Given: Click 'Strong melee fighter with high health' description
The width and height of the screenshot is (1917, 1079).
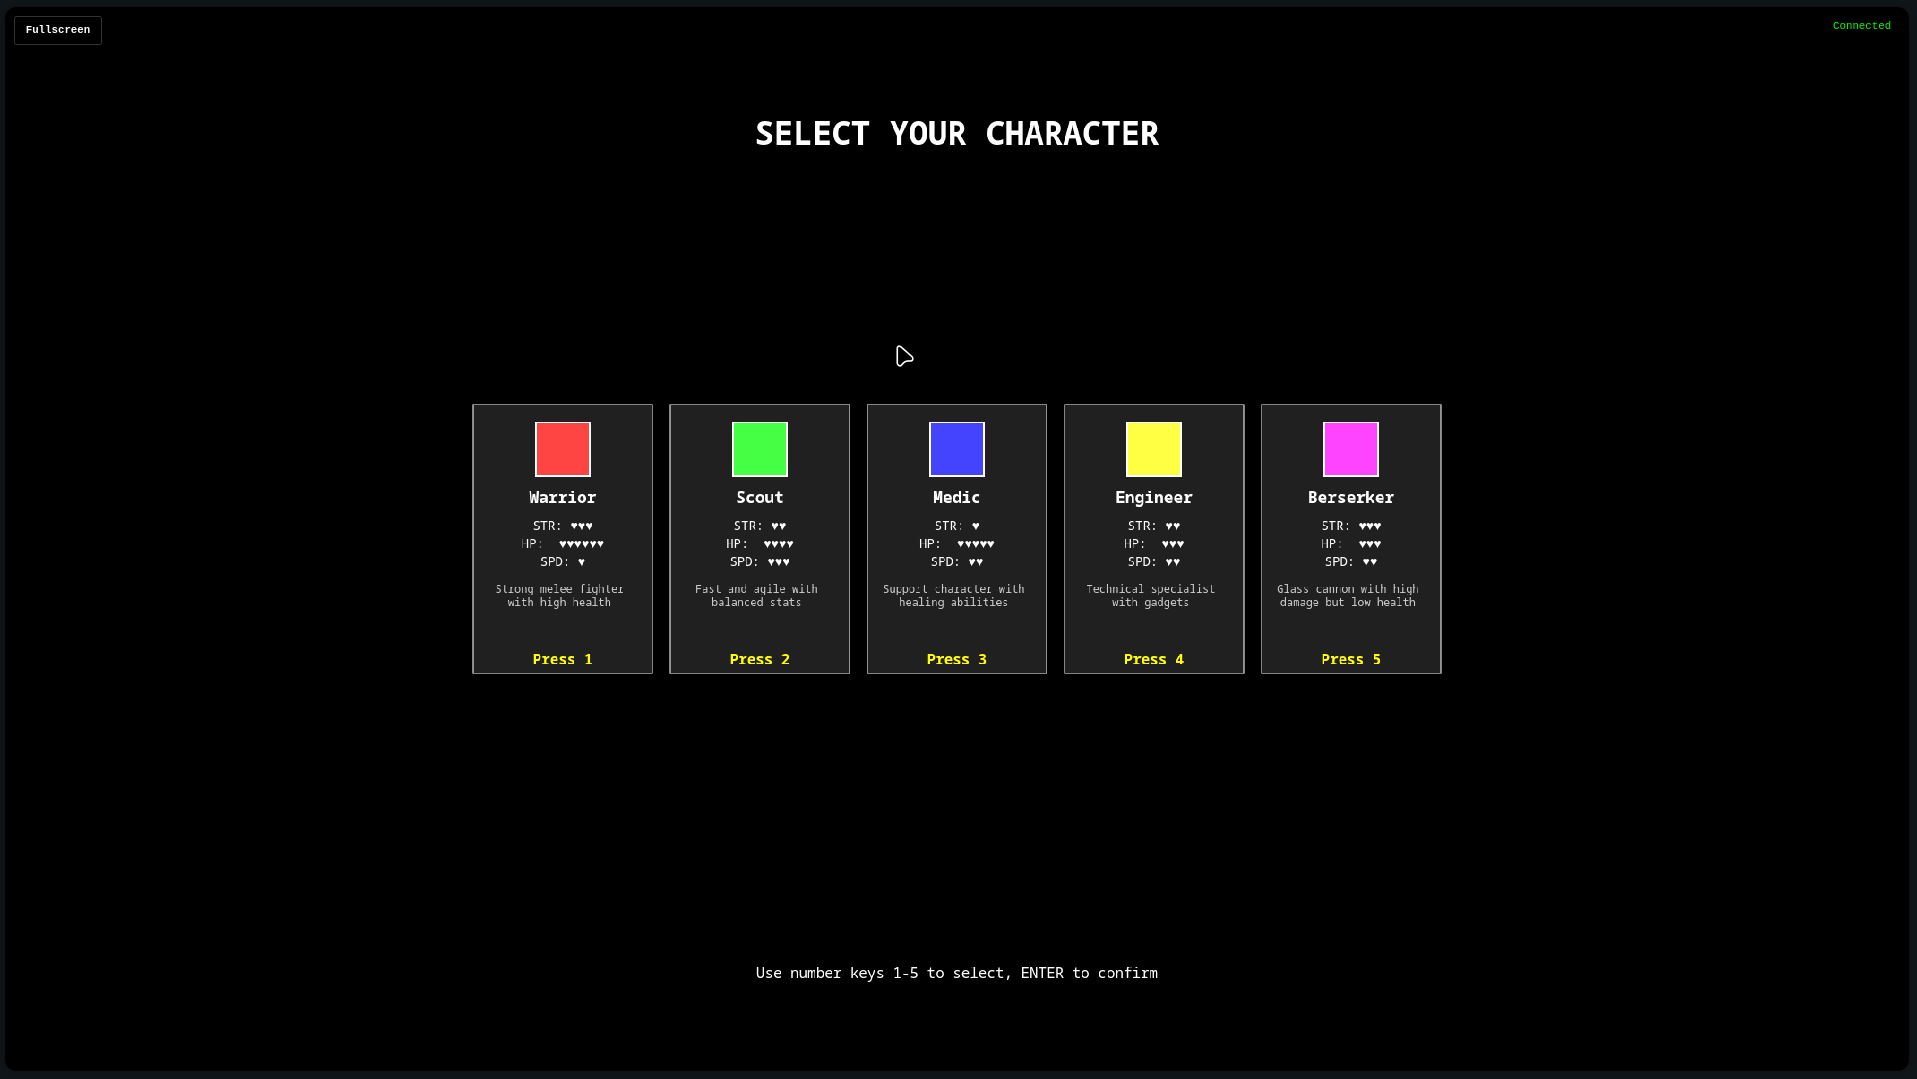Looking at the screenshot, I should (x=560, y=596).
